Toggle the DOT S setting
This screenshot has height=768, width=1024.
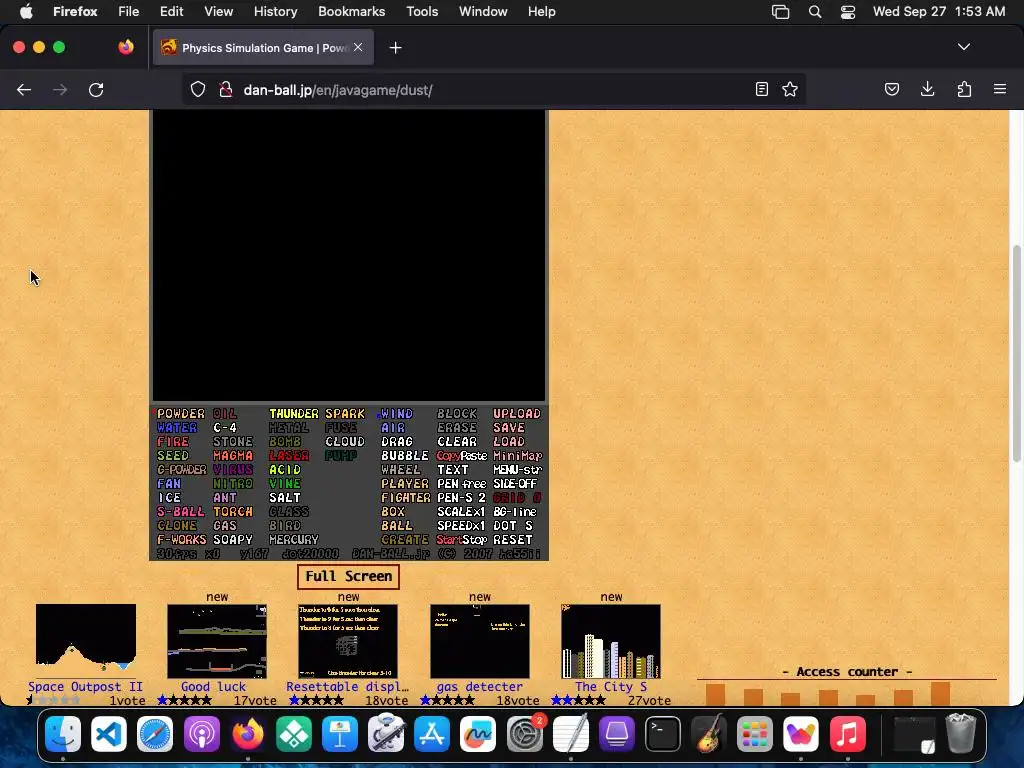point(513,526)
